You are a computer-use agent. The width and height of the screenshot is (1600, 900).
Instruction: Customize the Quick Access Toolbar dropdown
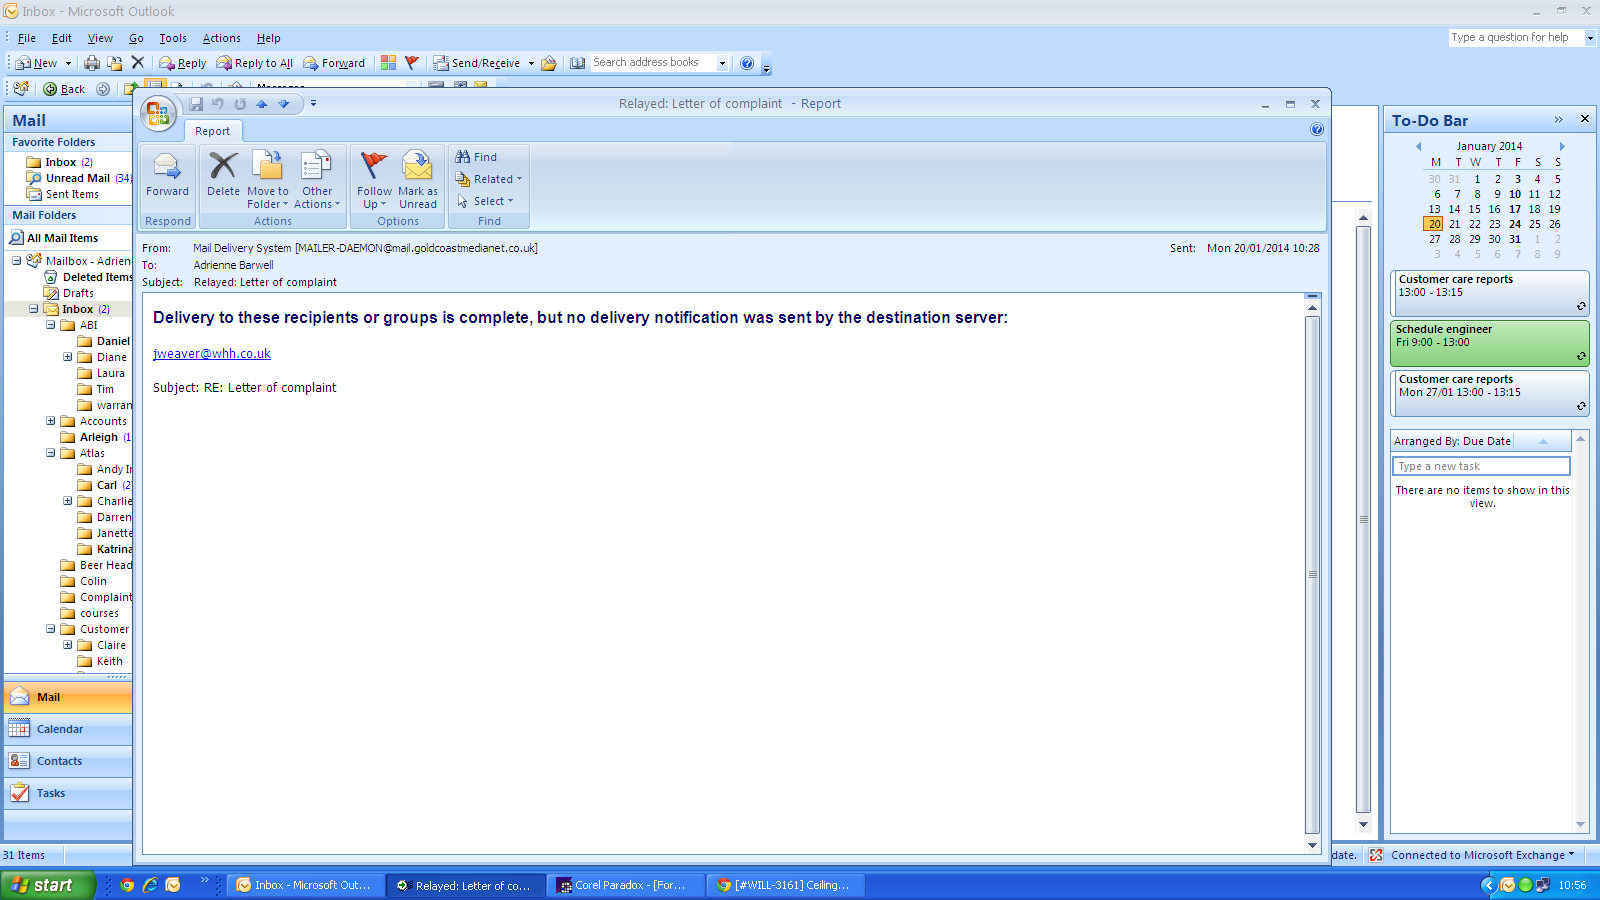(x=313, y=103)
